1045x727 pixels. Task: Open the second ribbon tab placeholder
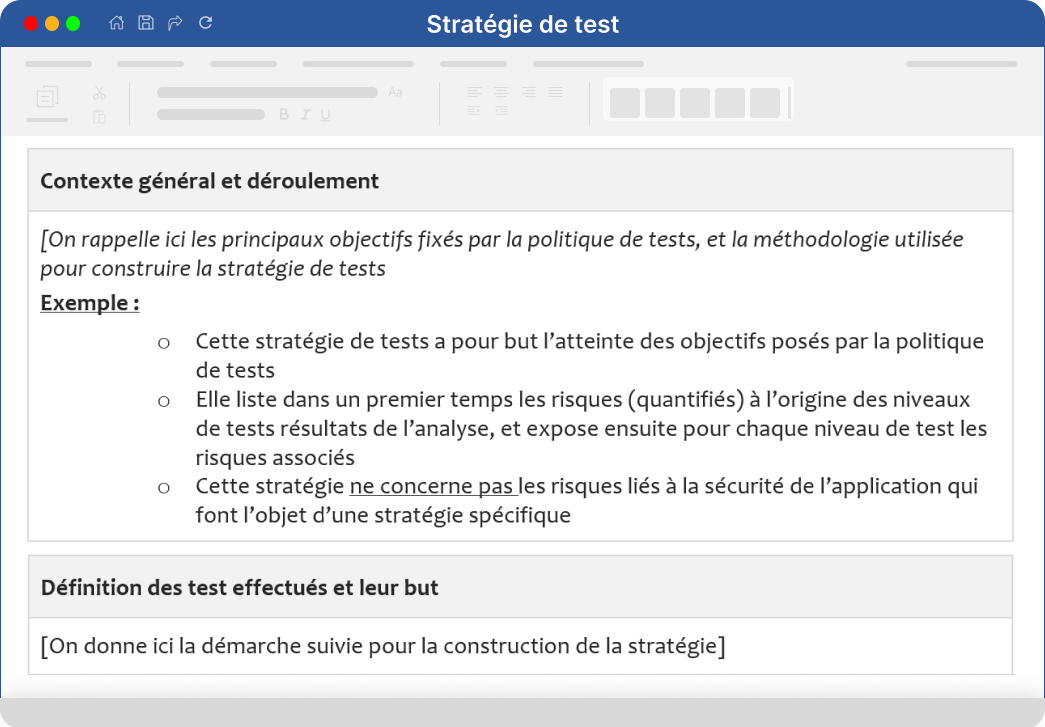coord(151,64)
